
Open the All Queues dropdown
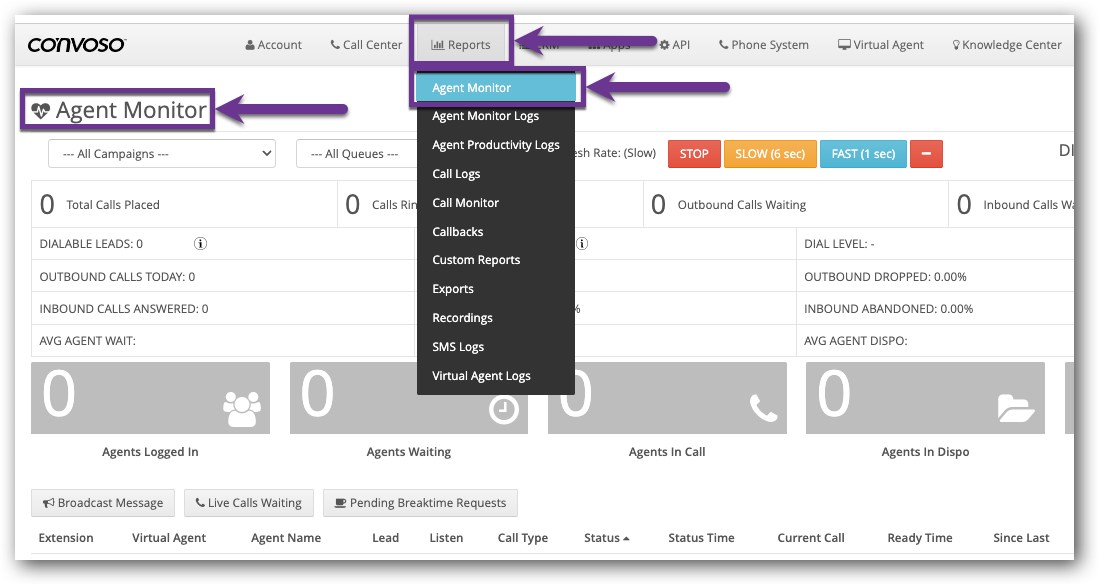355,154
